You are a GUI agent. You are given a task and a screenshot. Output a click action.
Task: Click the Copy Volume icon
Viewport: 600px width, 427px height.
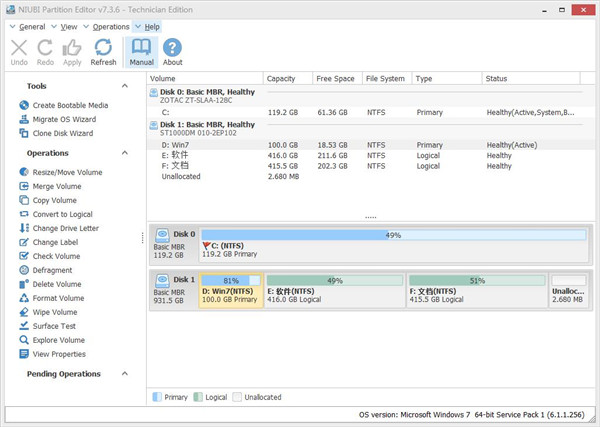point(24,200)
